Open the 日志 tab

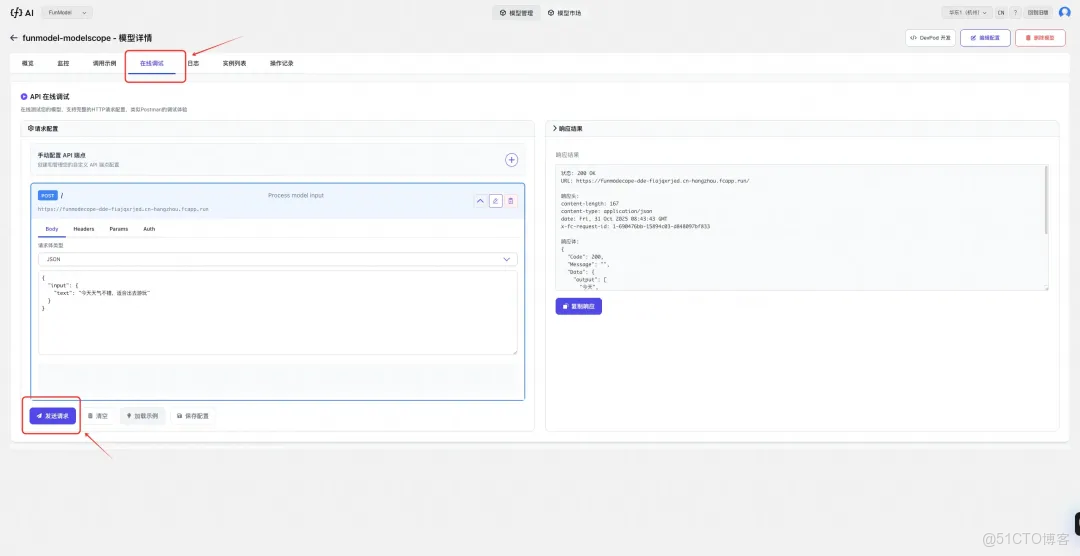pos(194,63)
